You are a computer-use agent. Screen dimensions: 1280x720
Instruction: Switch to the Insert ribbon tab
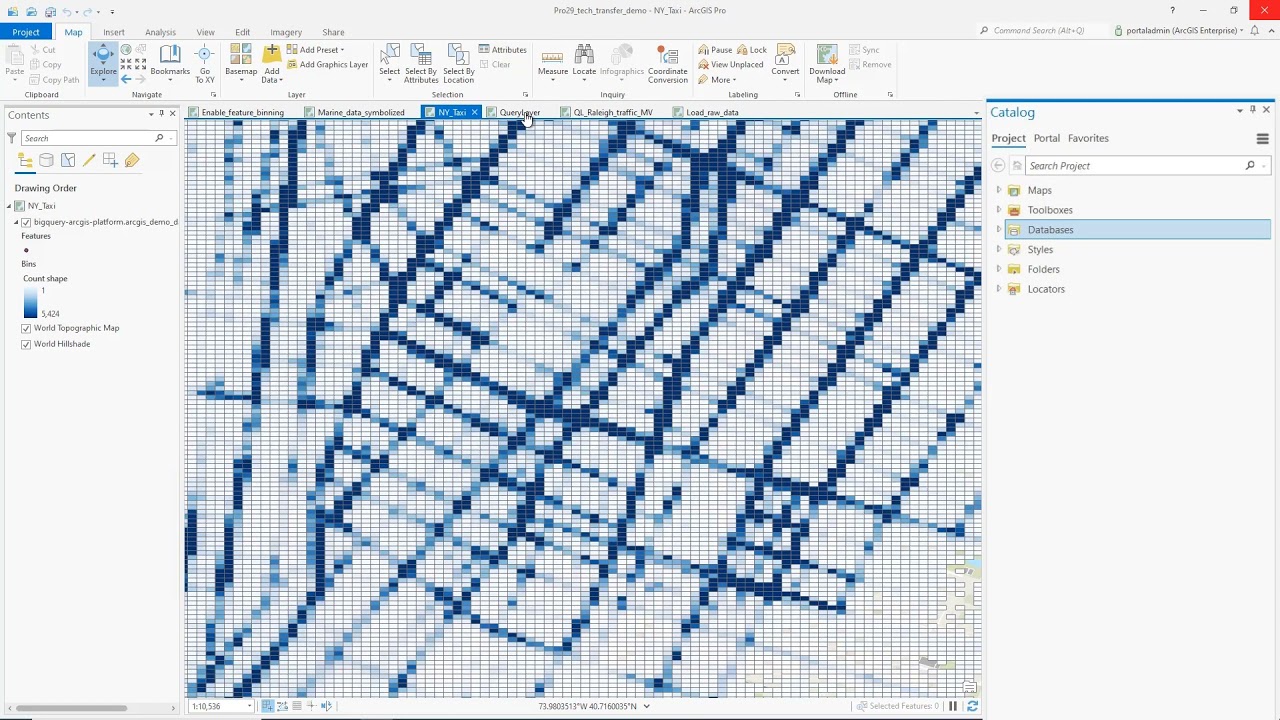tap(114, 32)
